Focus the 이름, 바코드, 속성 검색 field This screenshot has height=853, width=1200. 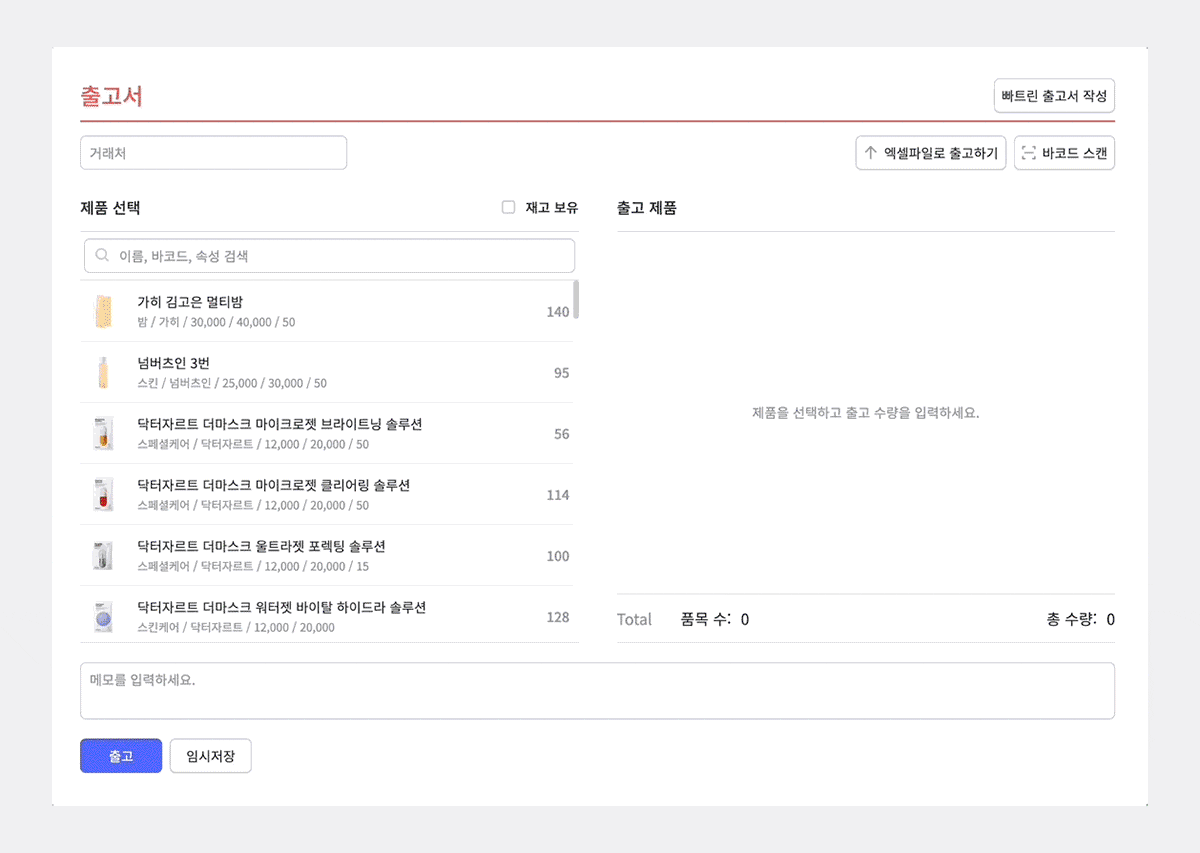tap(340, 256)
